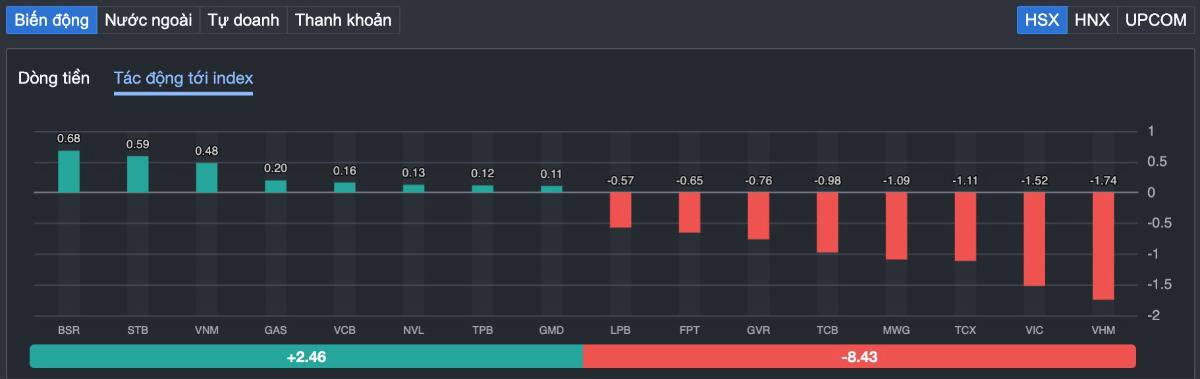This screenshot has height=379, width=1200.
Task: Click the FPT red bar
Action: [x=690, y=212]
